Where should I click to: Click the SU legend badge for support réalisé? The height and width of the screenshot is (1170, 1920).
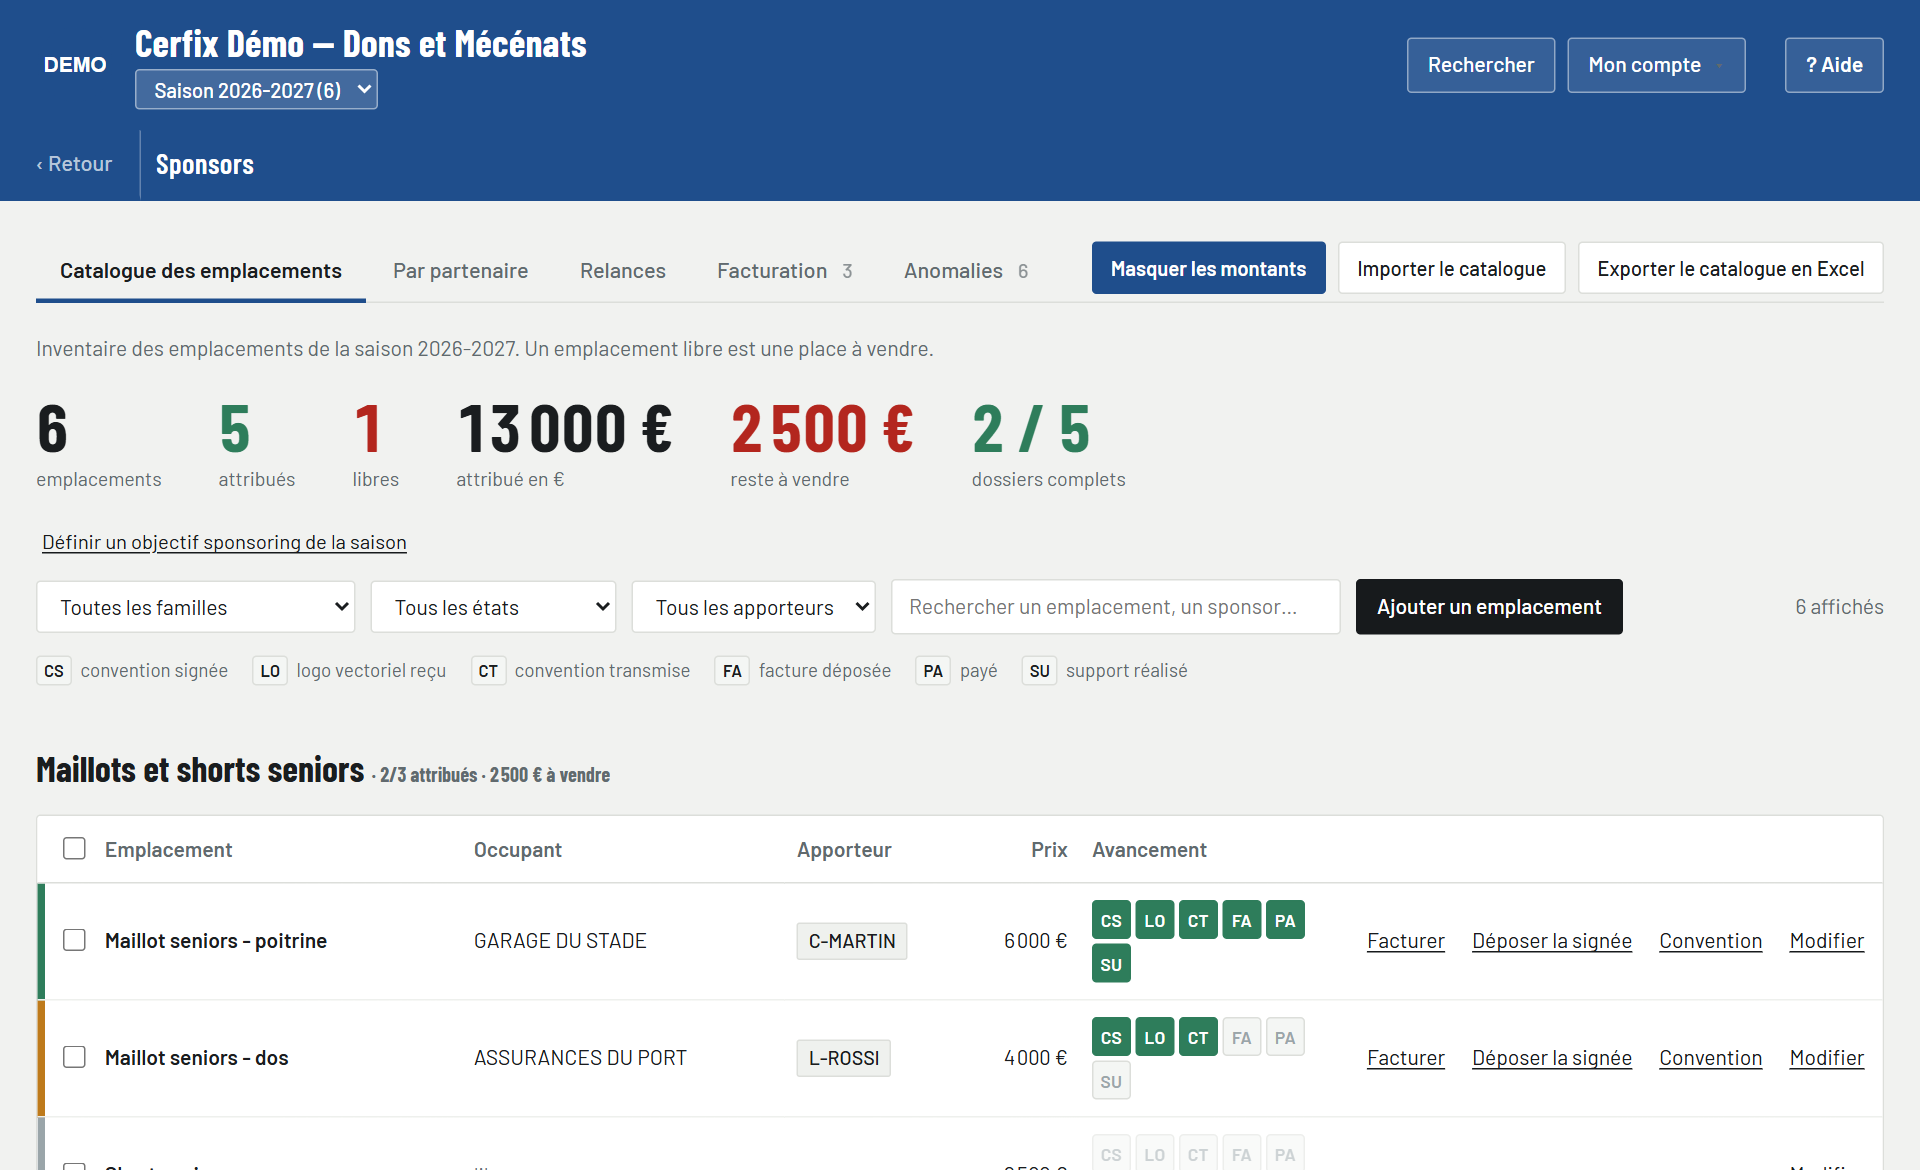pos(1039,671)
